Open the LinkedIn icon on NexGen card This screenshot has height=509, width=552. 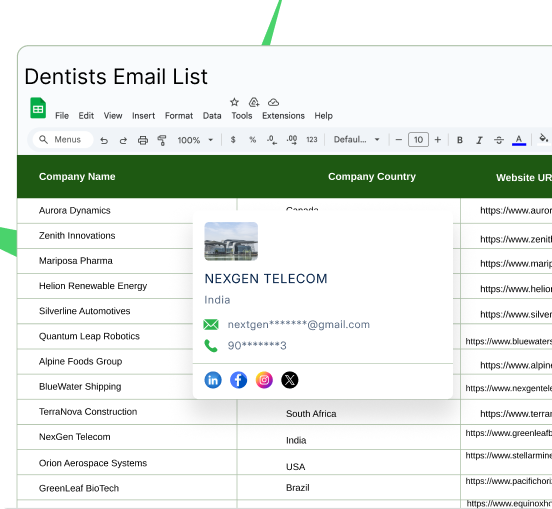coord(213,380)
